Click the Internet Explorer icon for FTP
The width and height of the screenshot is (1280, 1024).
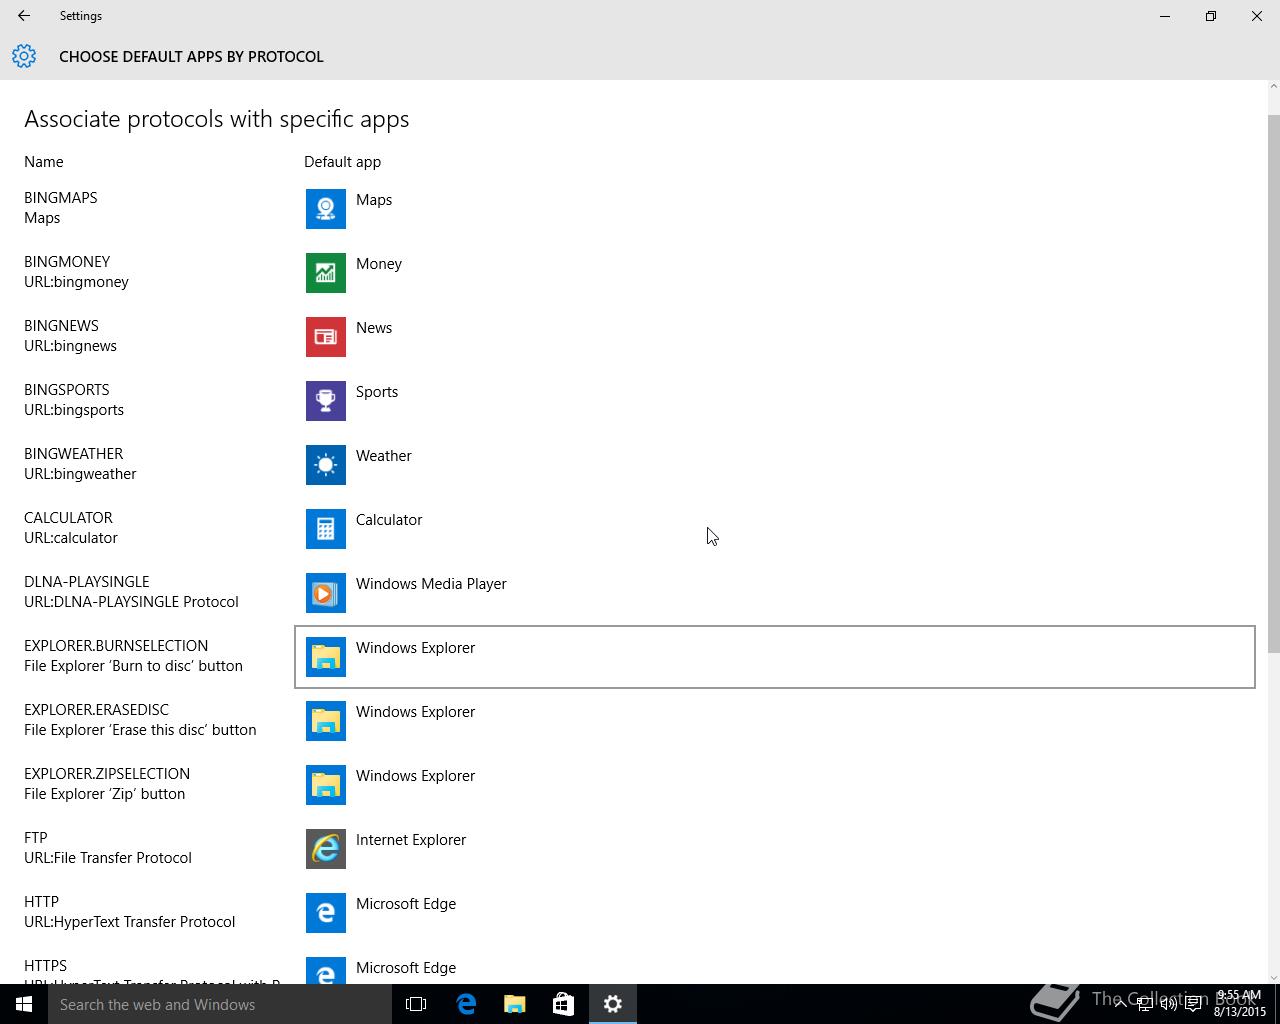[x=326, y=849]
